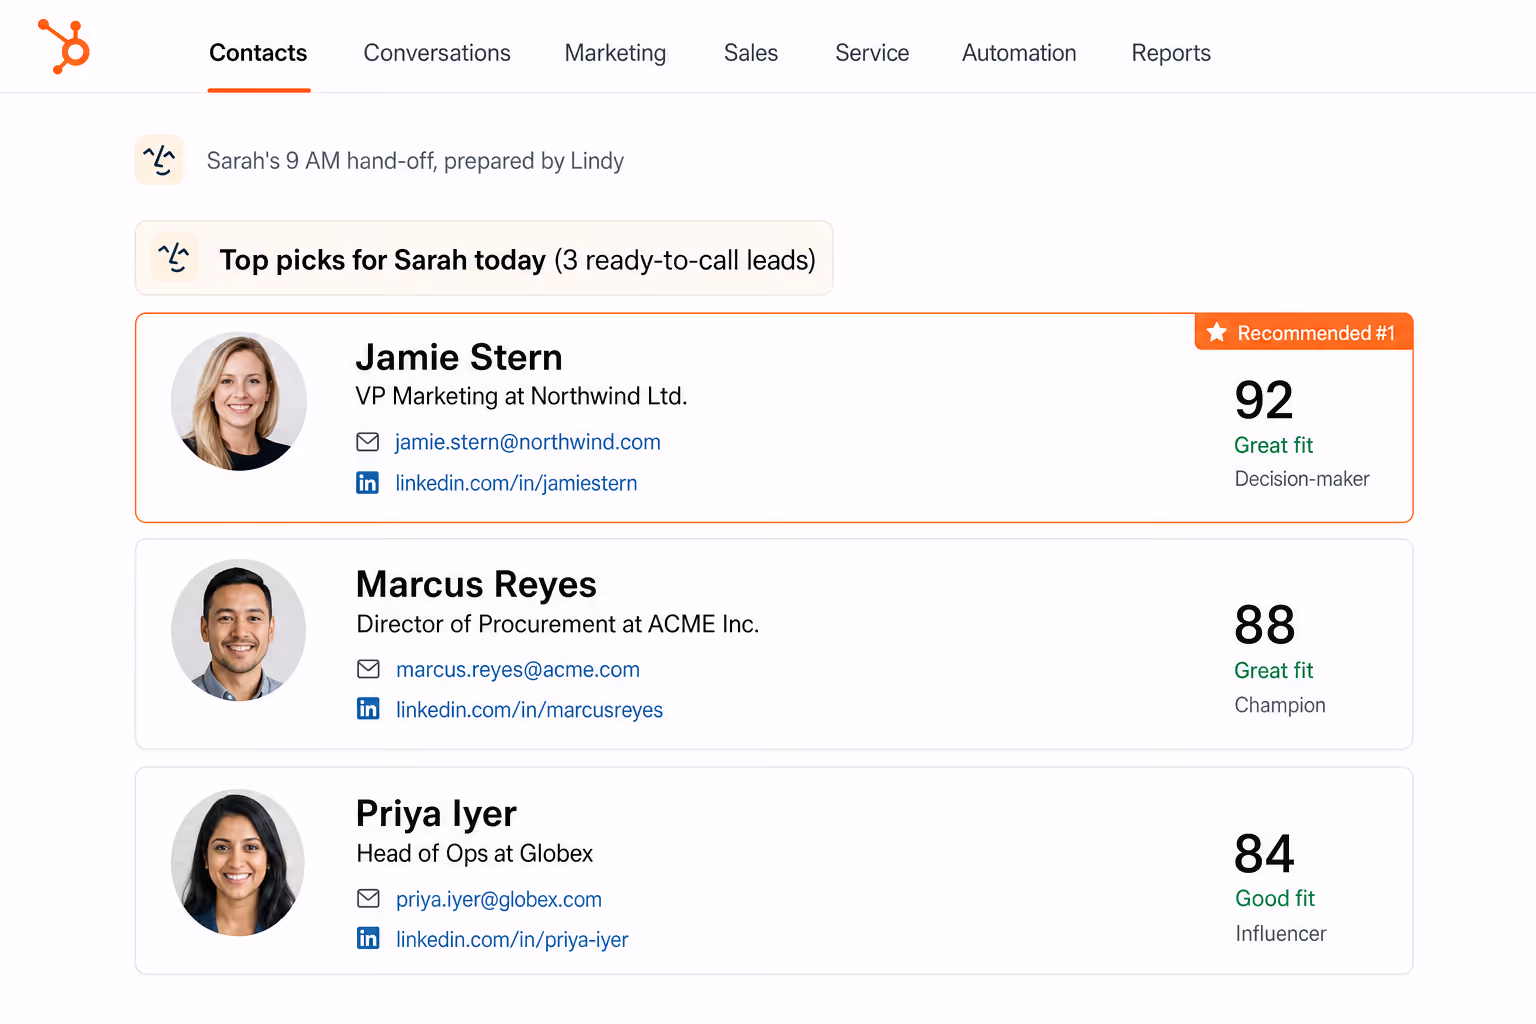Click envelope icon next to Jamie's email

pyautogui.click(x=368, y=442)
